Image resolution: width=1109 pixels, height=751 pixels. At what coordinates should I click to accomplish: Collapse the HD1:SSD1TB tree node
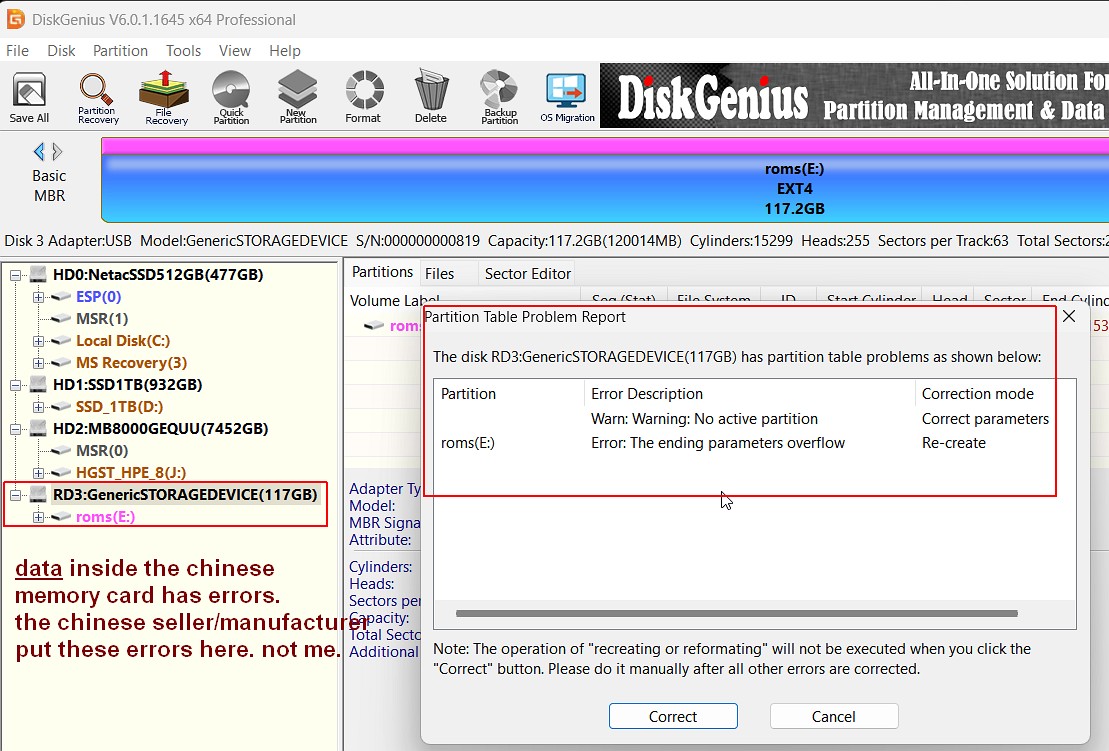coord(16,385)
